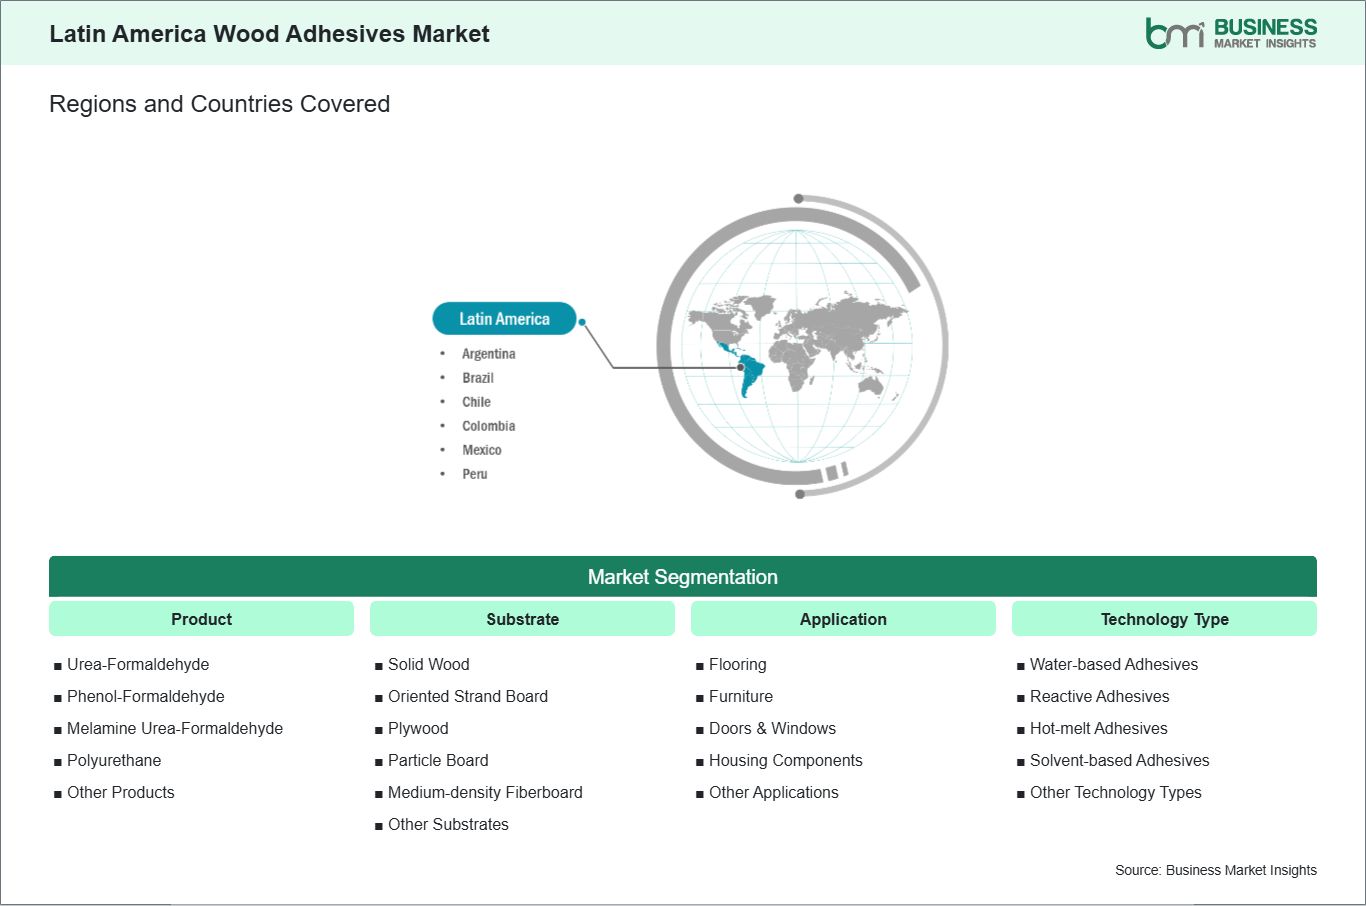
Task: Click the Solvent-based Adhesives item
Action: pos(1119,760)
